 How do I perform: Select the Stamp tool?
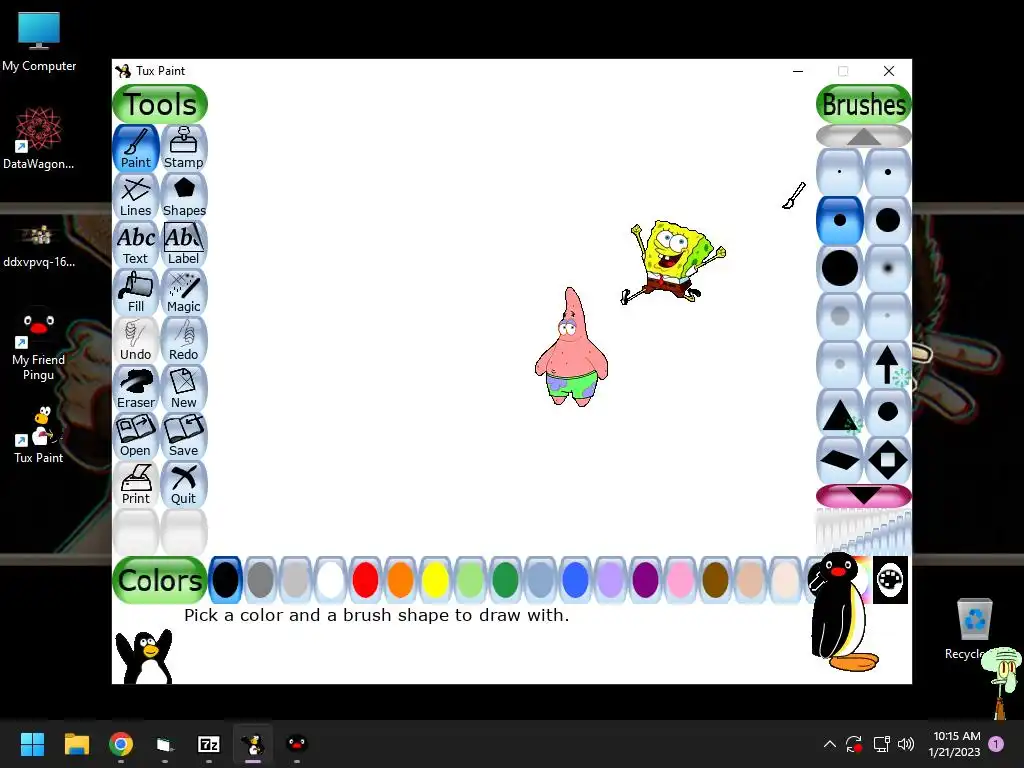pyautogui.click(x=184, y=148)
